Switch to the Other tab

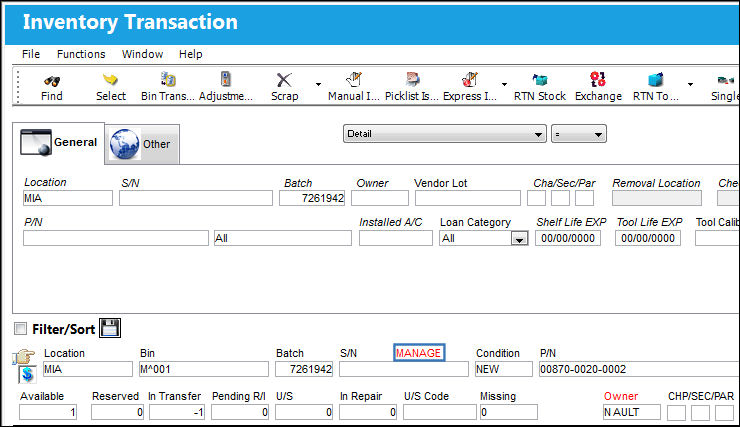(x=142, y=144)
